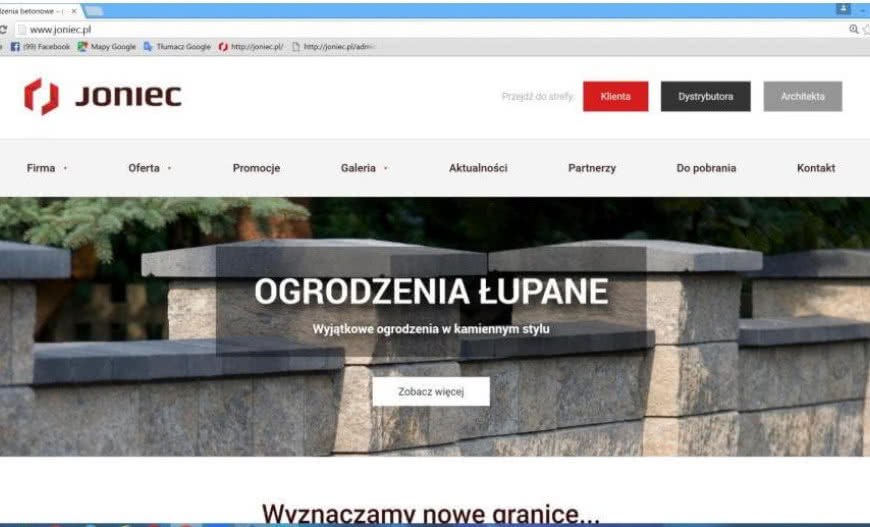Open the joniec.pl/admin bookmark
Screen dimensions: 870x527
click(x=332, y=46)
